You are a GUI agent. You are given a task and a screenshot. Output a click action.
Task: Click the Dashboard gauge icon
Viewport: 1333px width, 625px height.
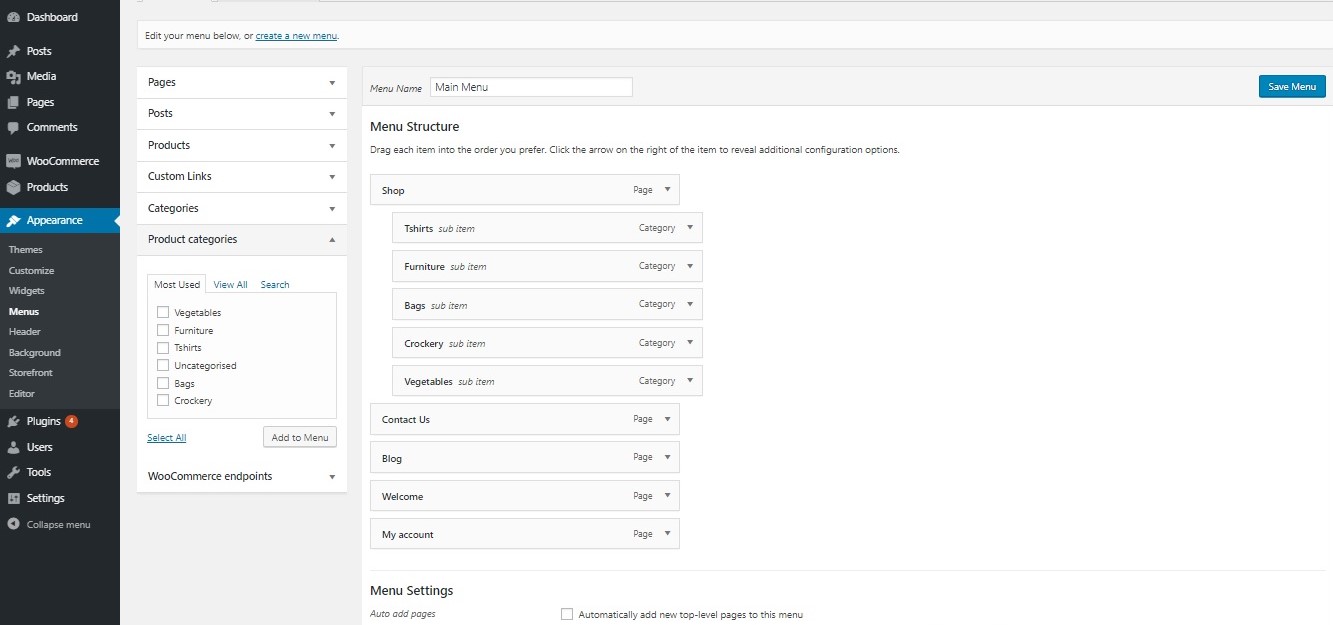click(x=13, y=17)
